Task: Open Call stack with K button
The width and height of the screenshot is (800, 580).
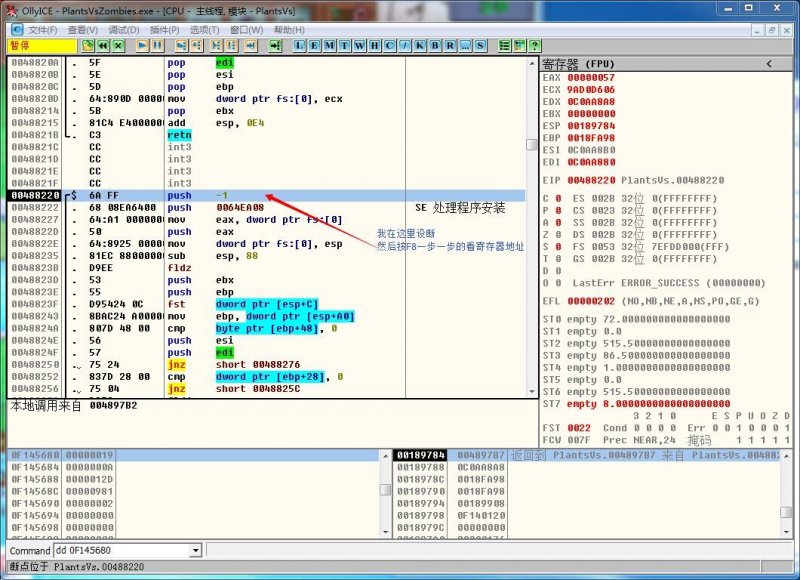Action: coord(420,46)
